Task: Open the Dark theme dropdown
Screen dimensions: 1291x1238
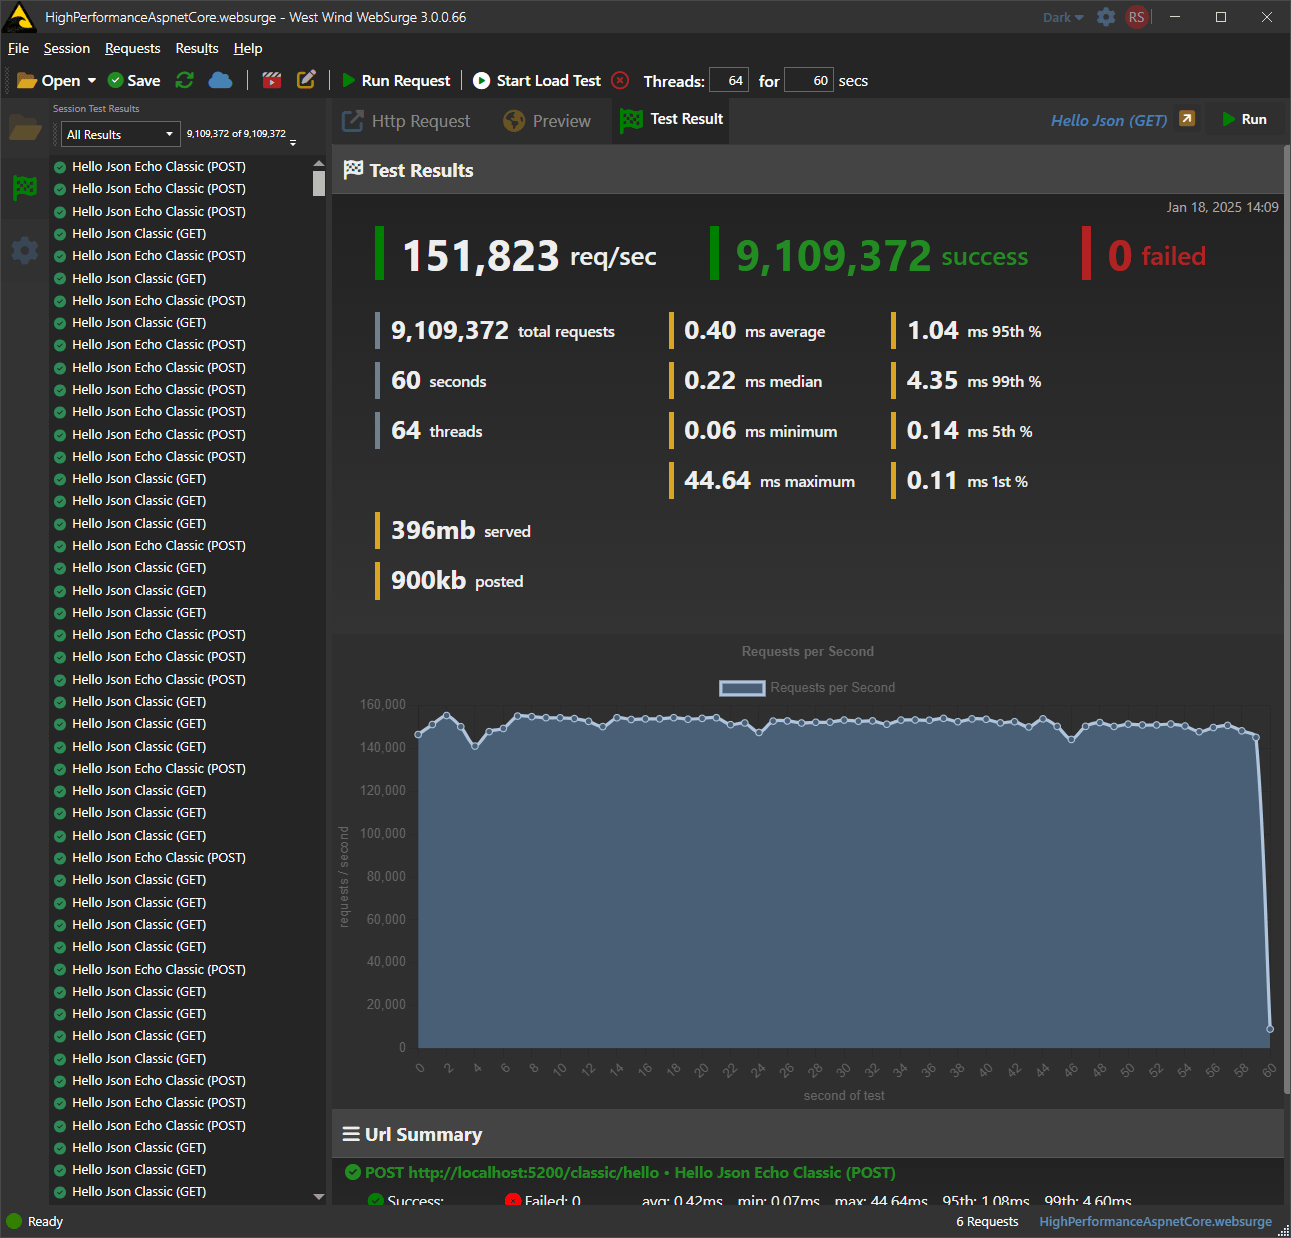Action: pyautogui.click(x=1063, y=17)
